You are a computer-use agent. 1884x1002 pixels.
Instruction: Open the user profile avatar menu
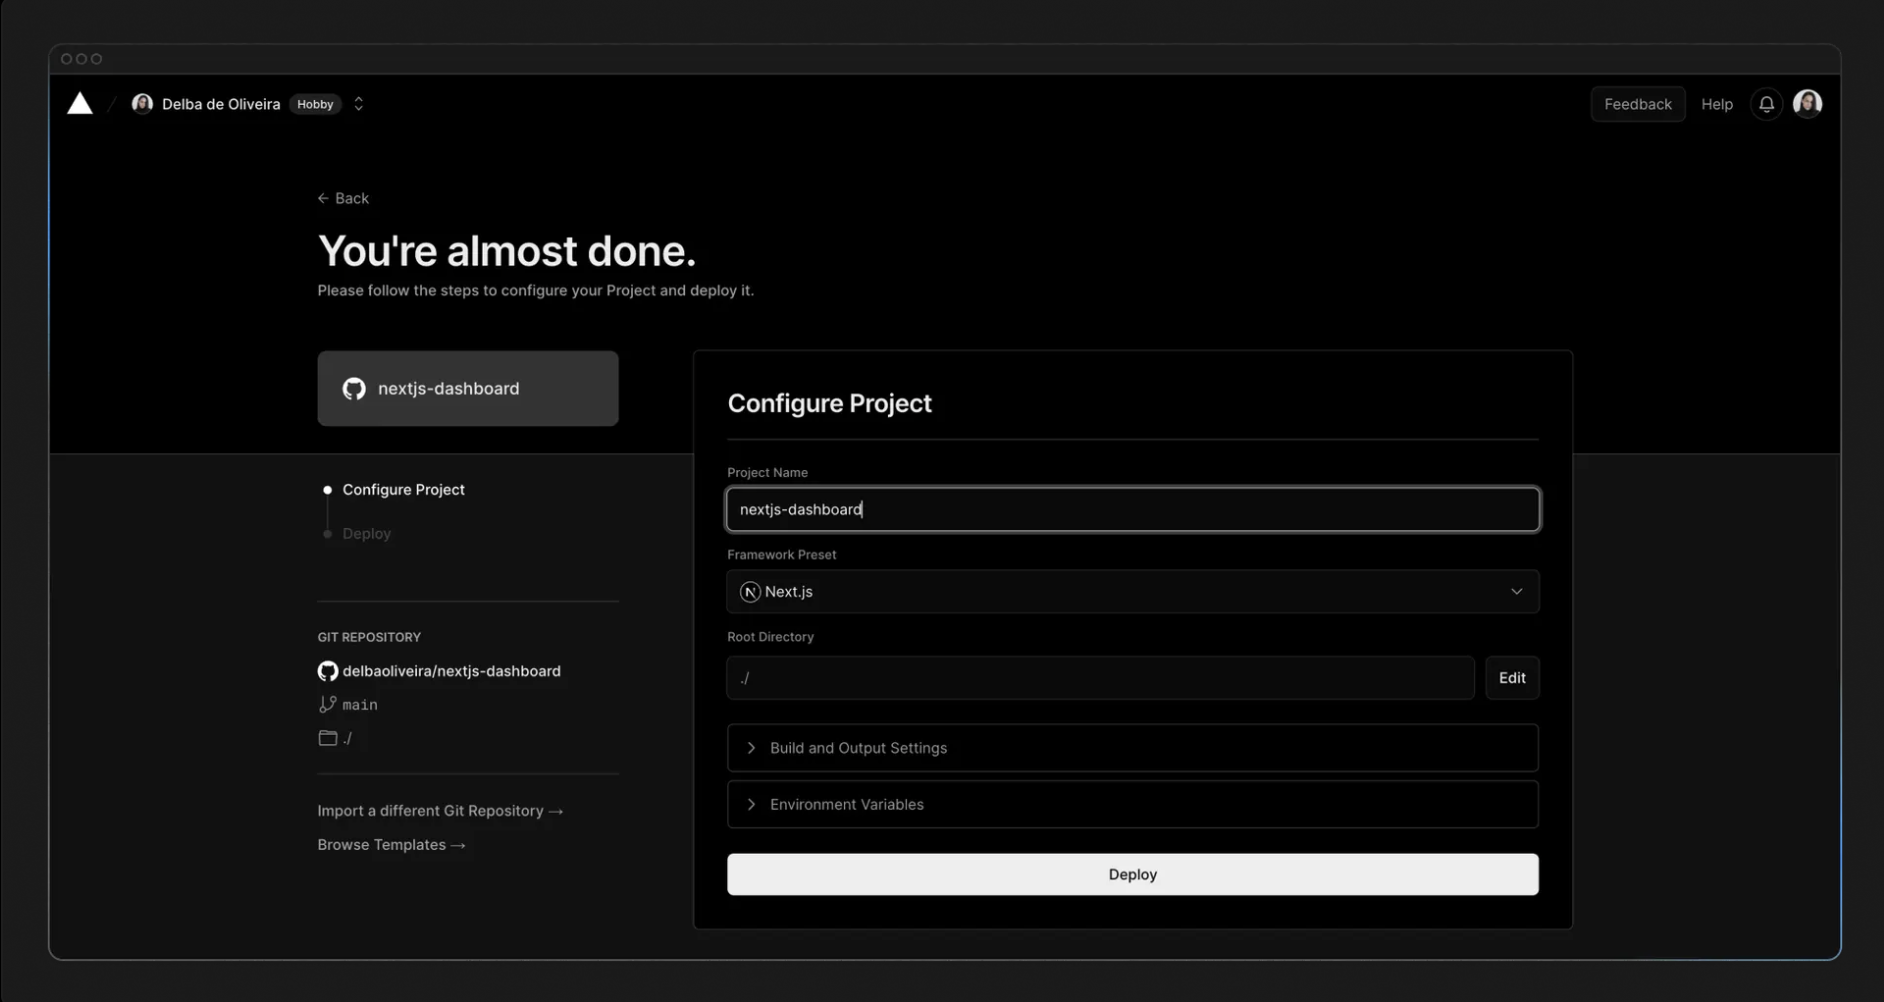(1807, 104)
